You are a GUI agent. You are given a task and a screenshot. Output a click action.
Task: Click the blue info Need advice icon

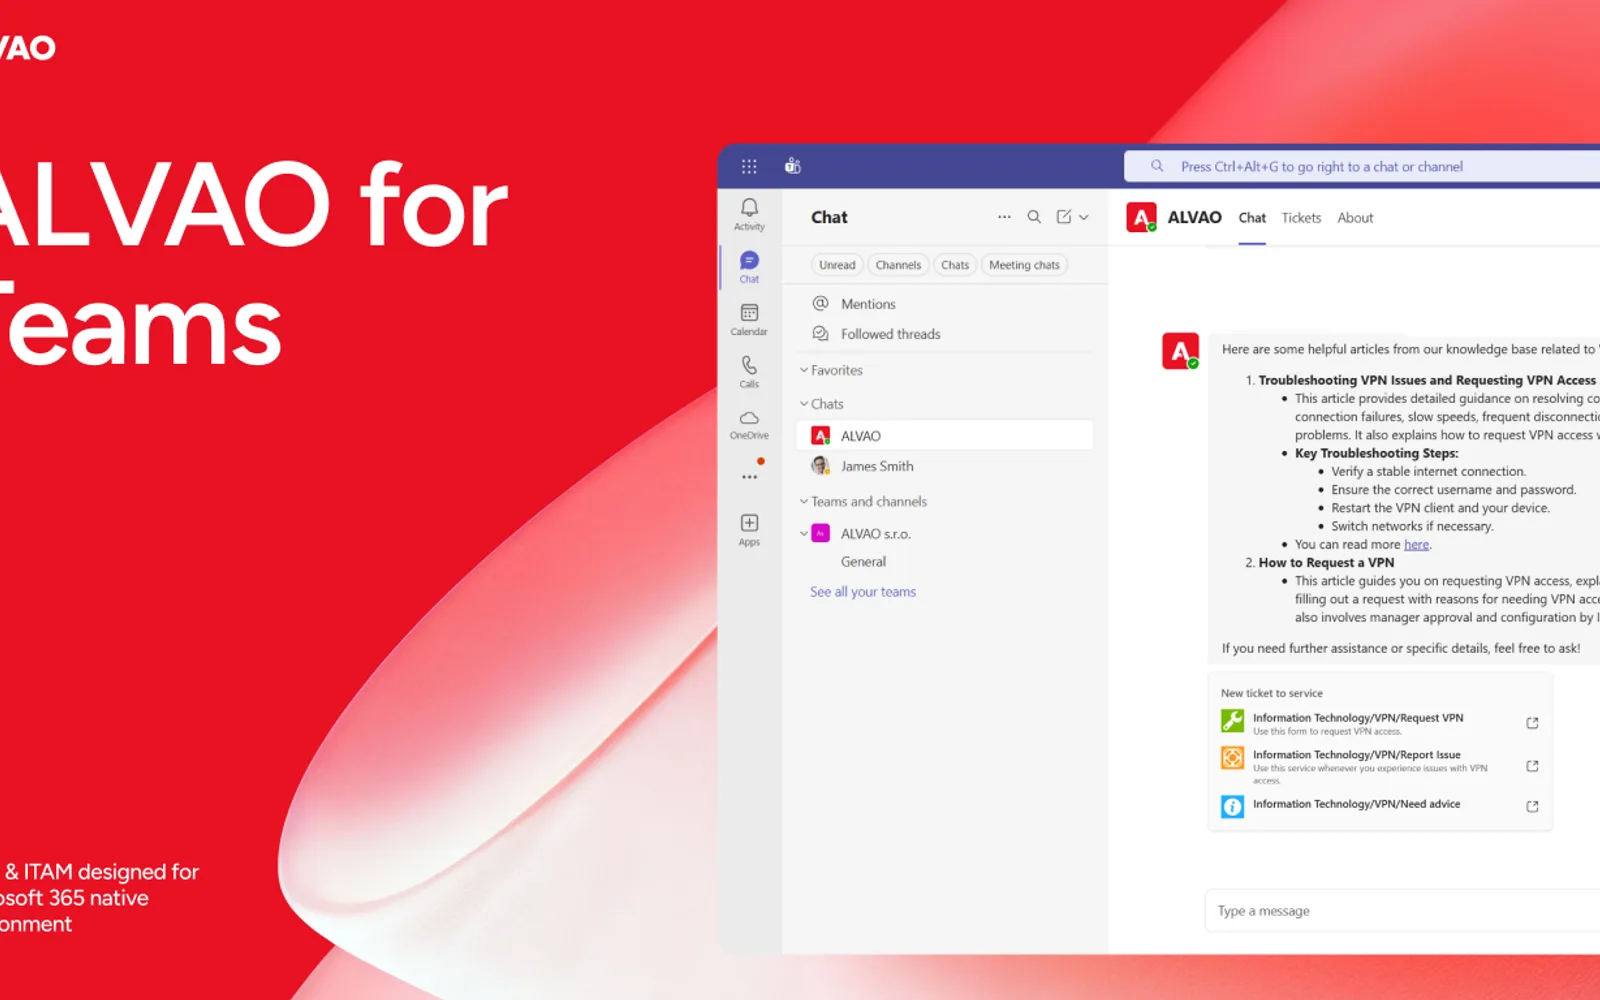(x=1232, y=806)
